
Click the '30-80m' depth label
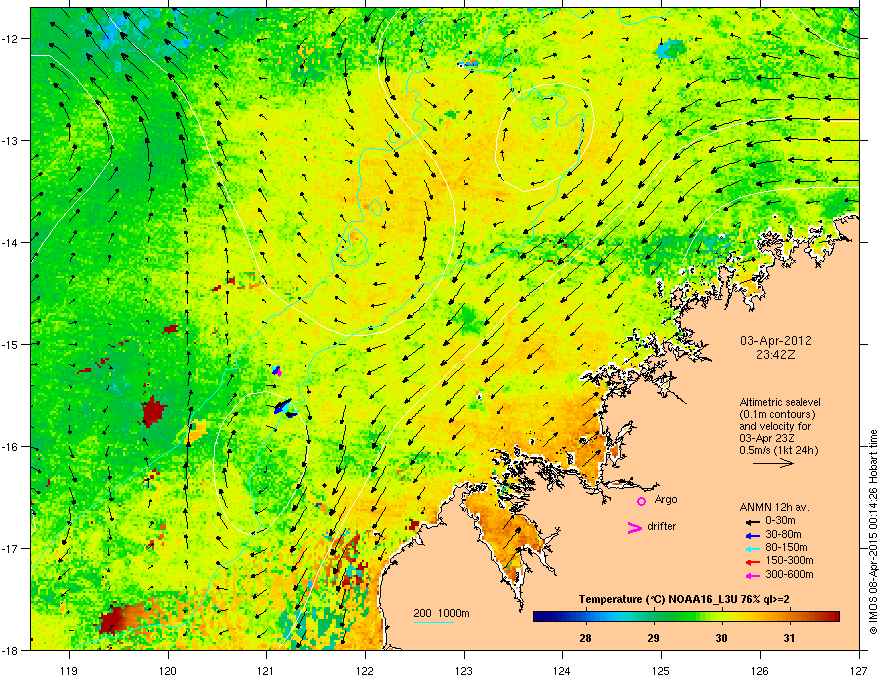coord(783,534)
